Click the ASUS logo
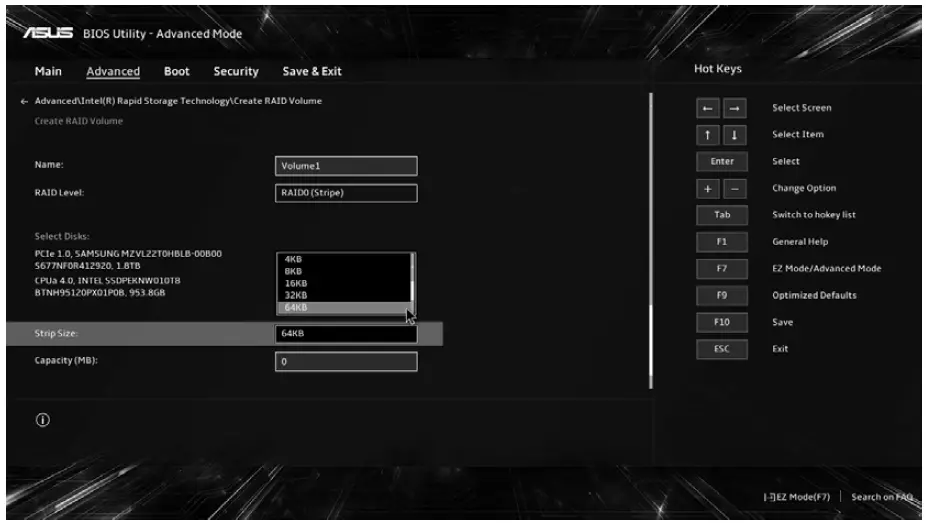The height and width of the screenshot is (523, 926). 48,33
